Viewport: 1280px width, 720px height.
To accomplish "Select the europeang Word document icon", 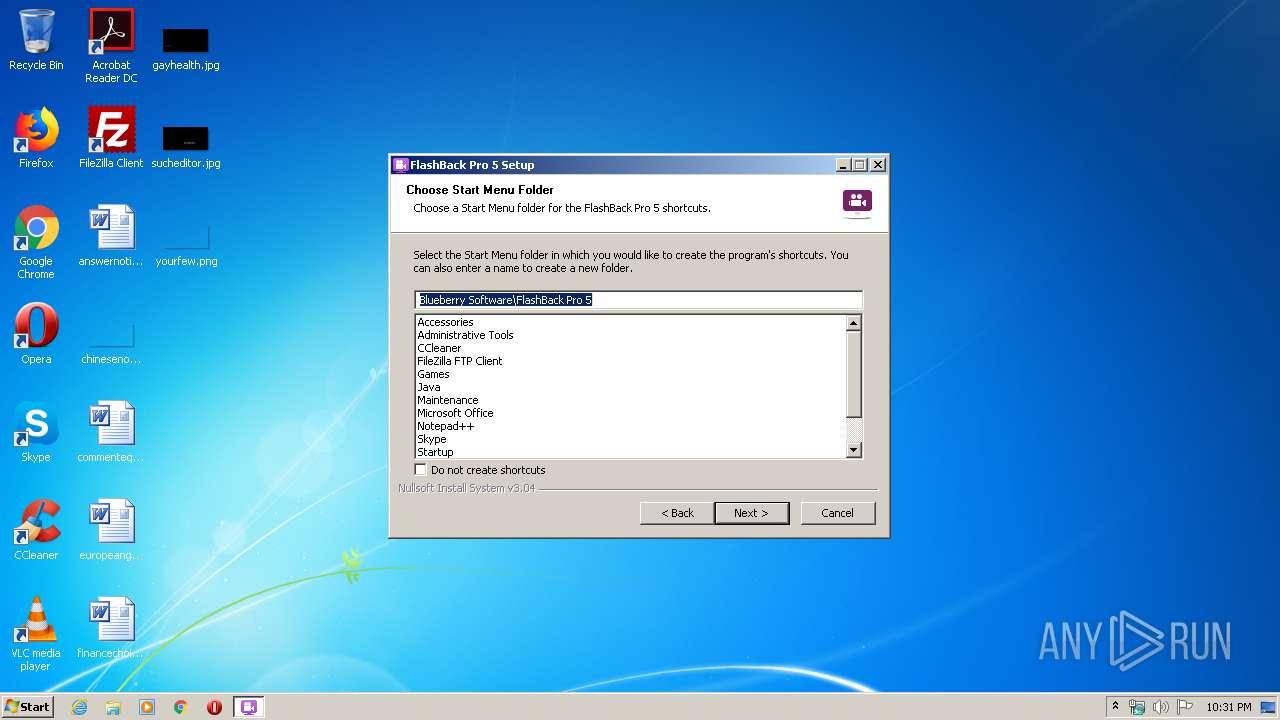I will click(111, 530).
